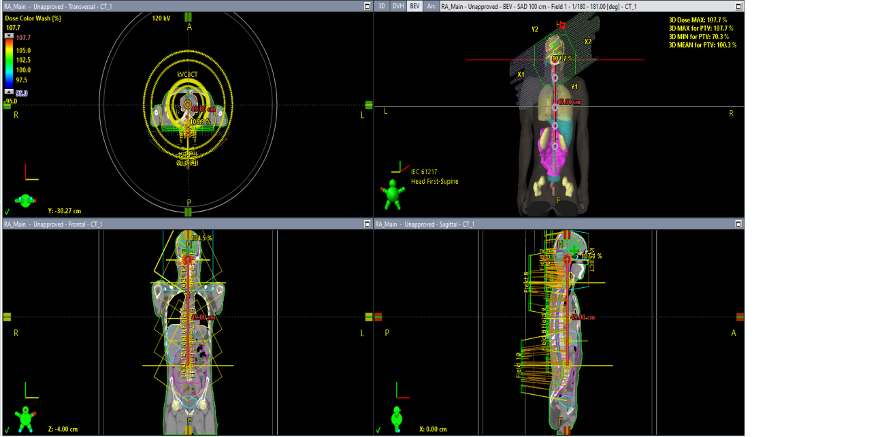Click the kVCBCT isocenter marker in Transversal view
883x437 pixels.
click(x=187, y=102)
